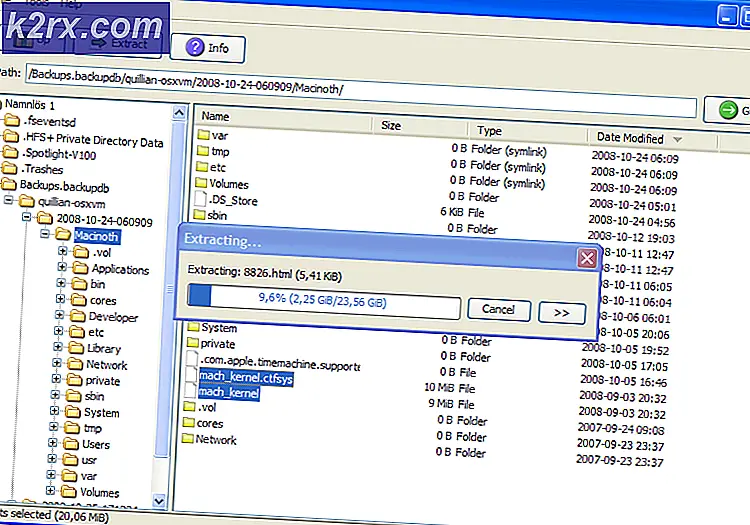The height and width of the screenshot is (525, 750).
Task: Select the mach_kernel.ctfsys file name
Action: point(246,378)
